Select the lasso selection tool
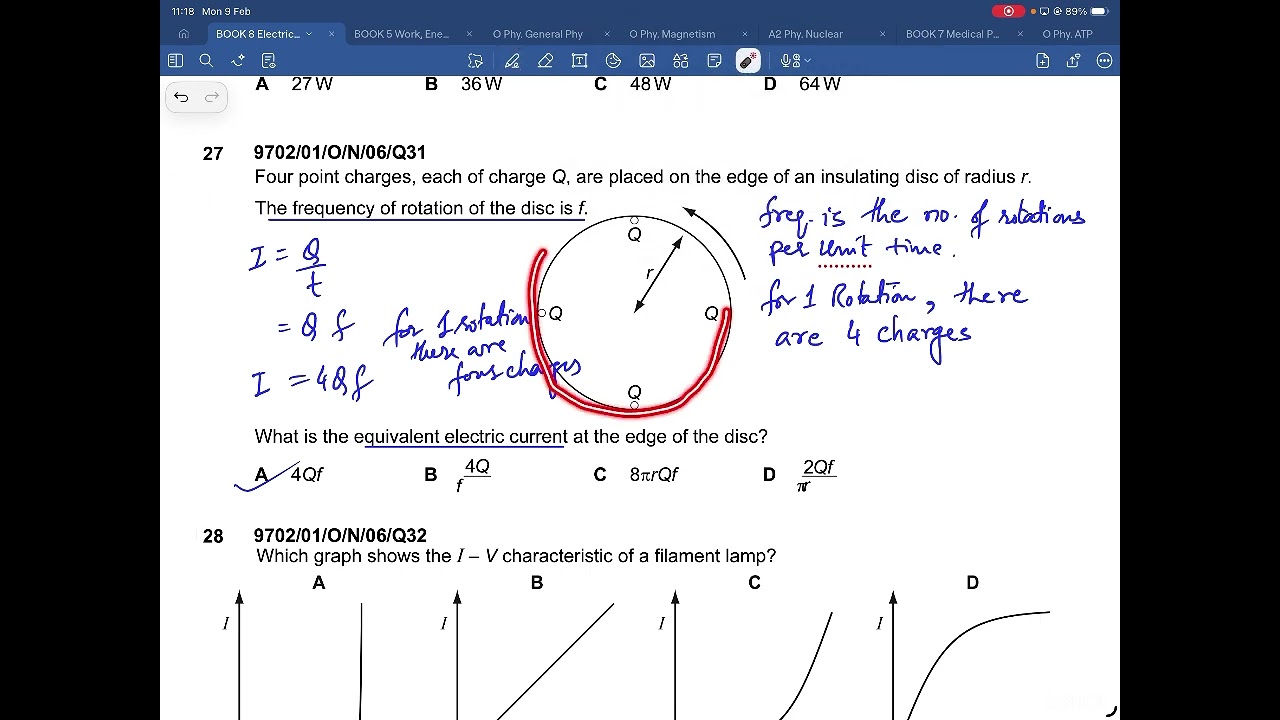1280x720 pixels. click(x=476, y=61)
